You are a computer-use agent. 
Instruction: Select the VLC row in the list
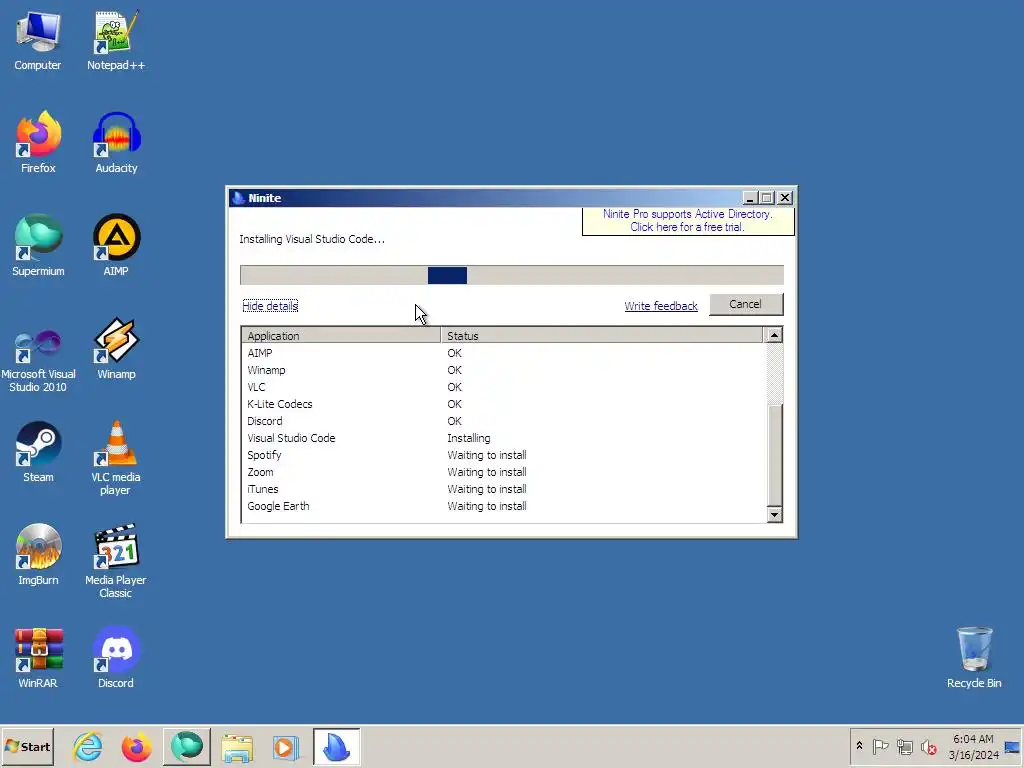[x=503, y=387]
